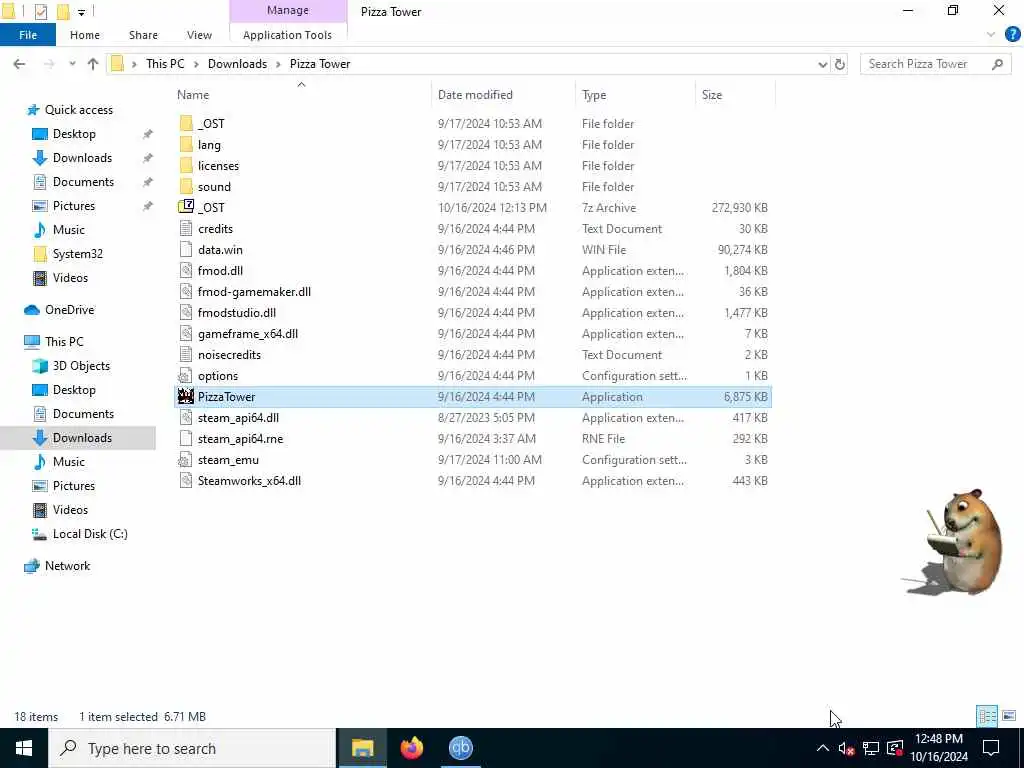
Task: Select the data.win file
Action: (473, 249)
